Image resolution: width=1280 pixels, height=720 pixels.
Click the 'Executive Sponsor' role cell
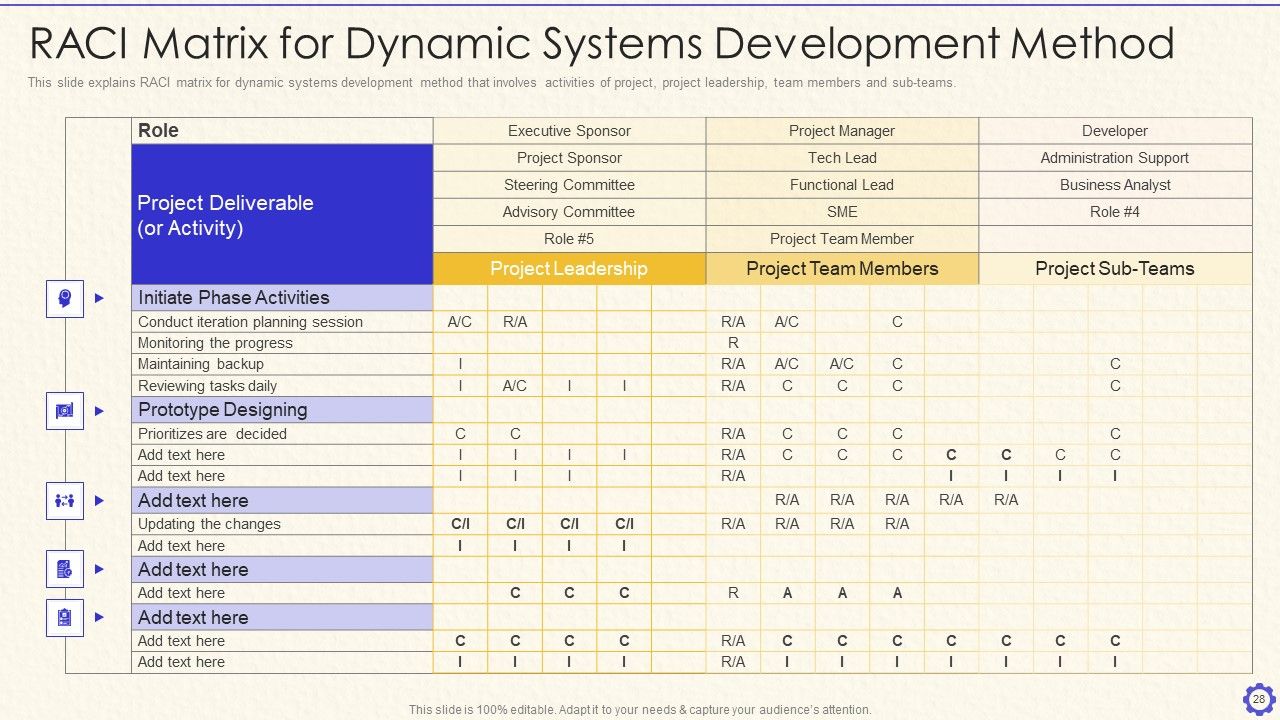click(x=569, y=131)
